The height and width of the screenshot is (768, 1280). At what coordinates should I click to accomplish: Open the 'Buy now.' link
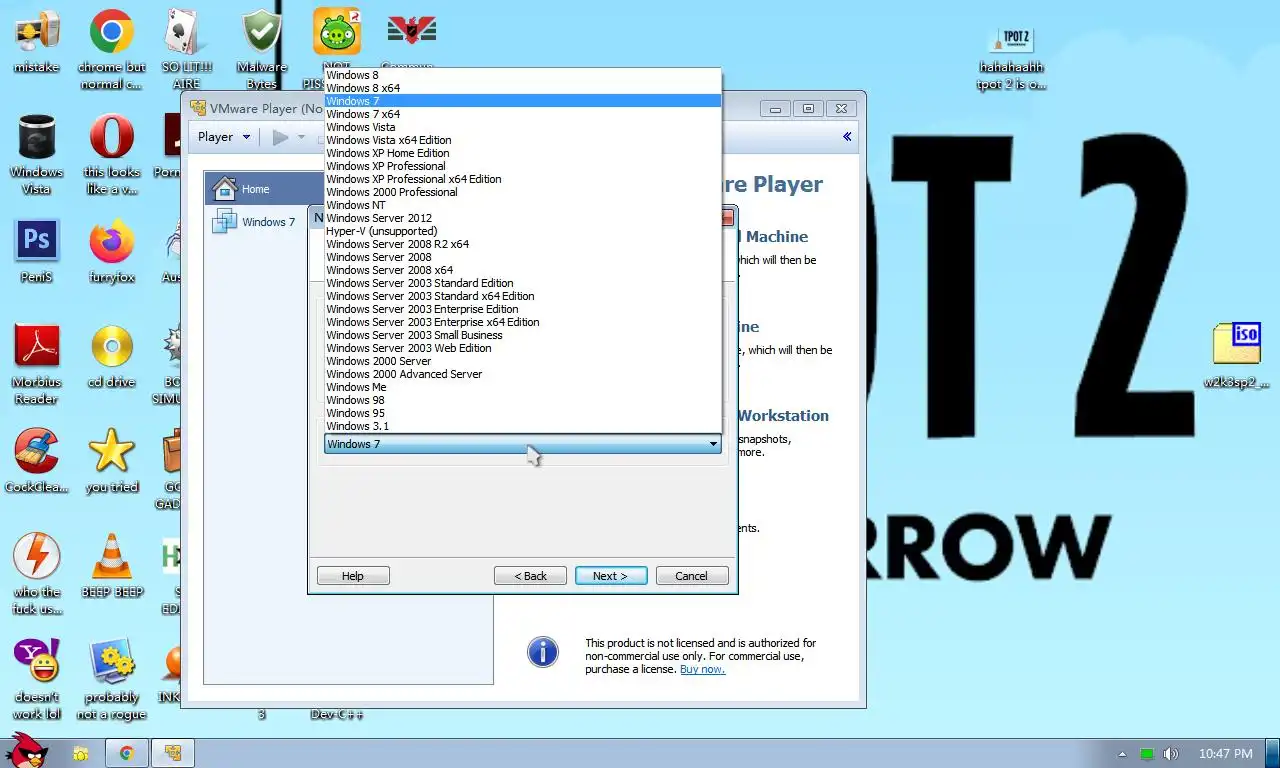coord(702,669)
